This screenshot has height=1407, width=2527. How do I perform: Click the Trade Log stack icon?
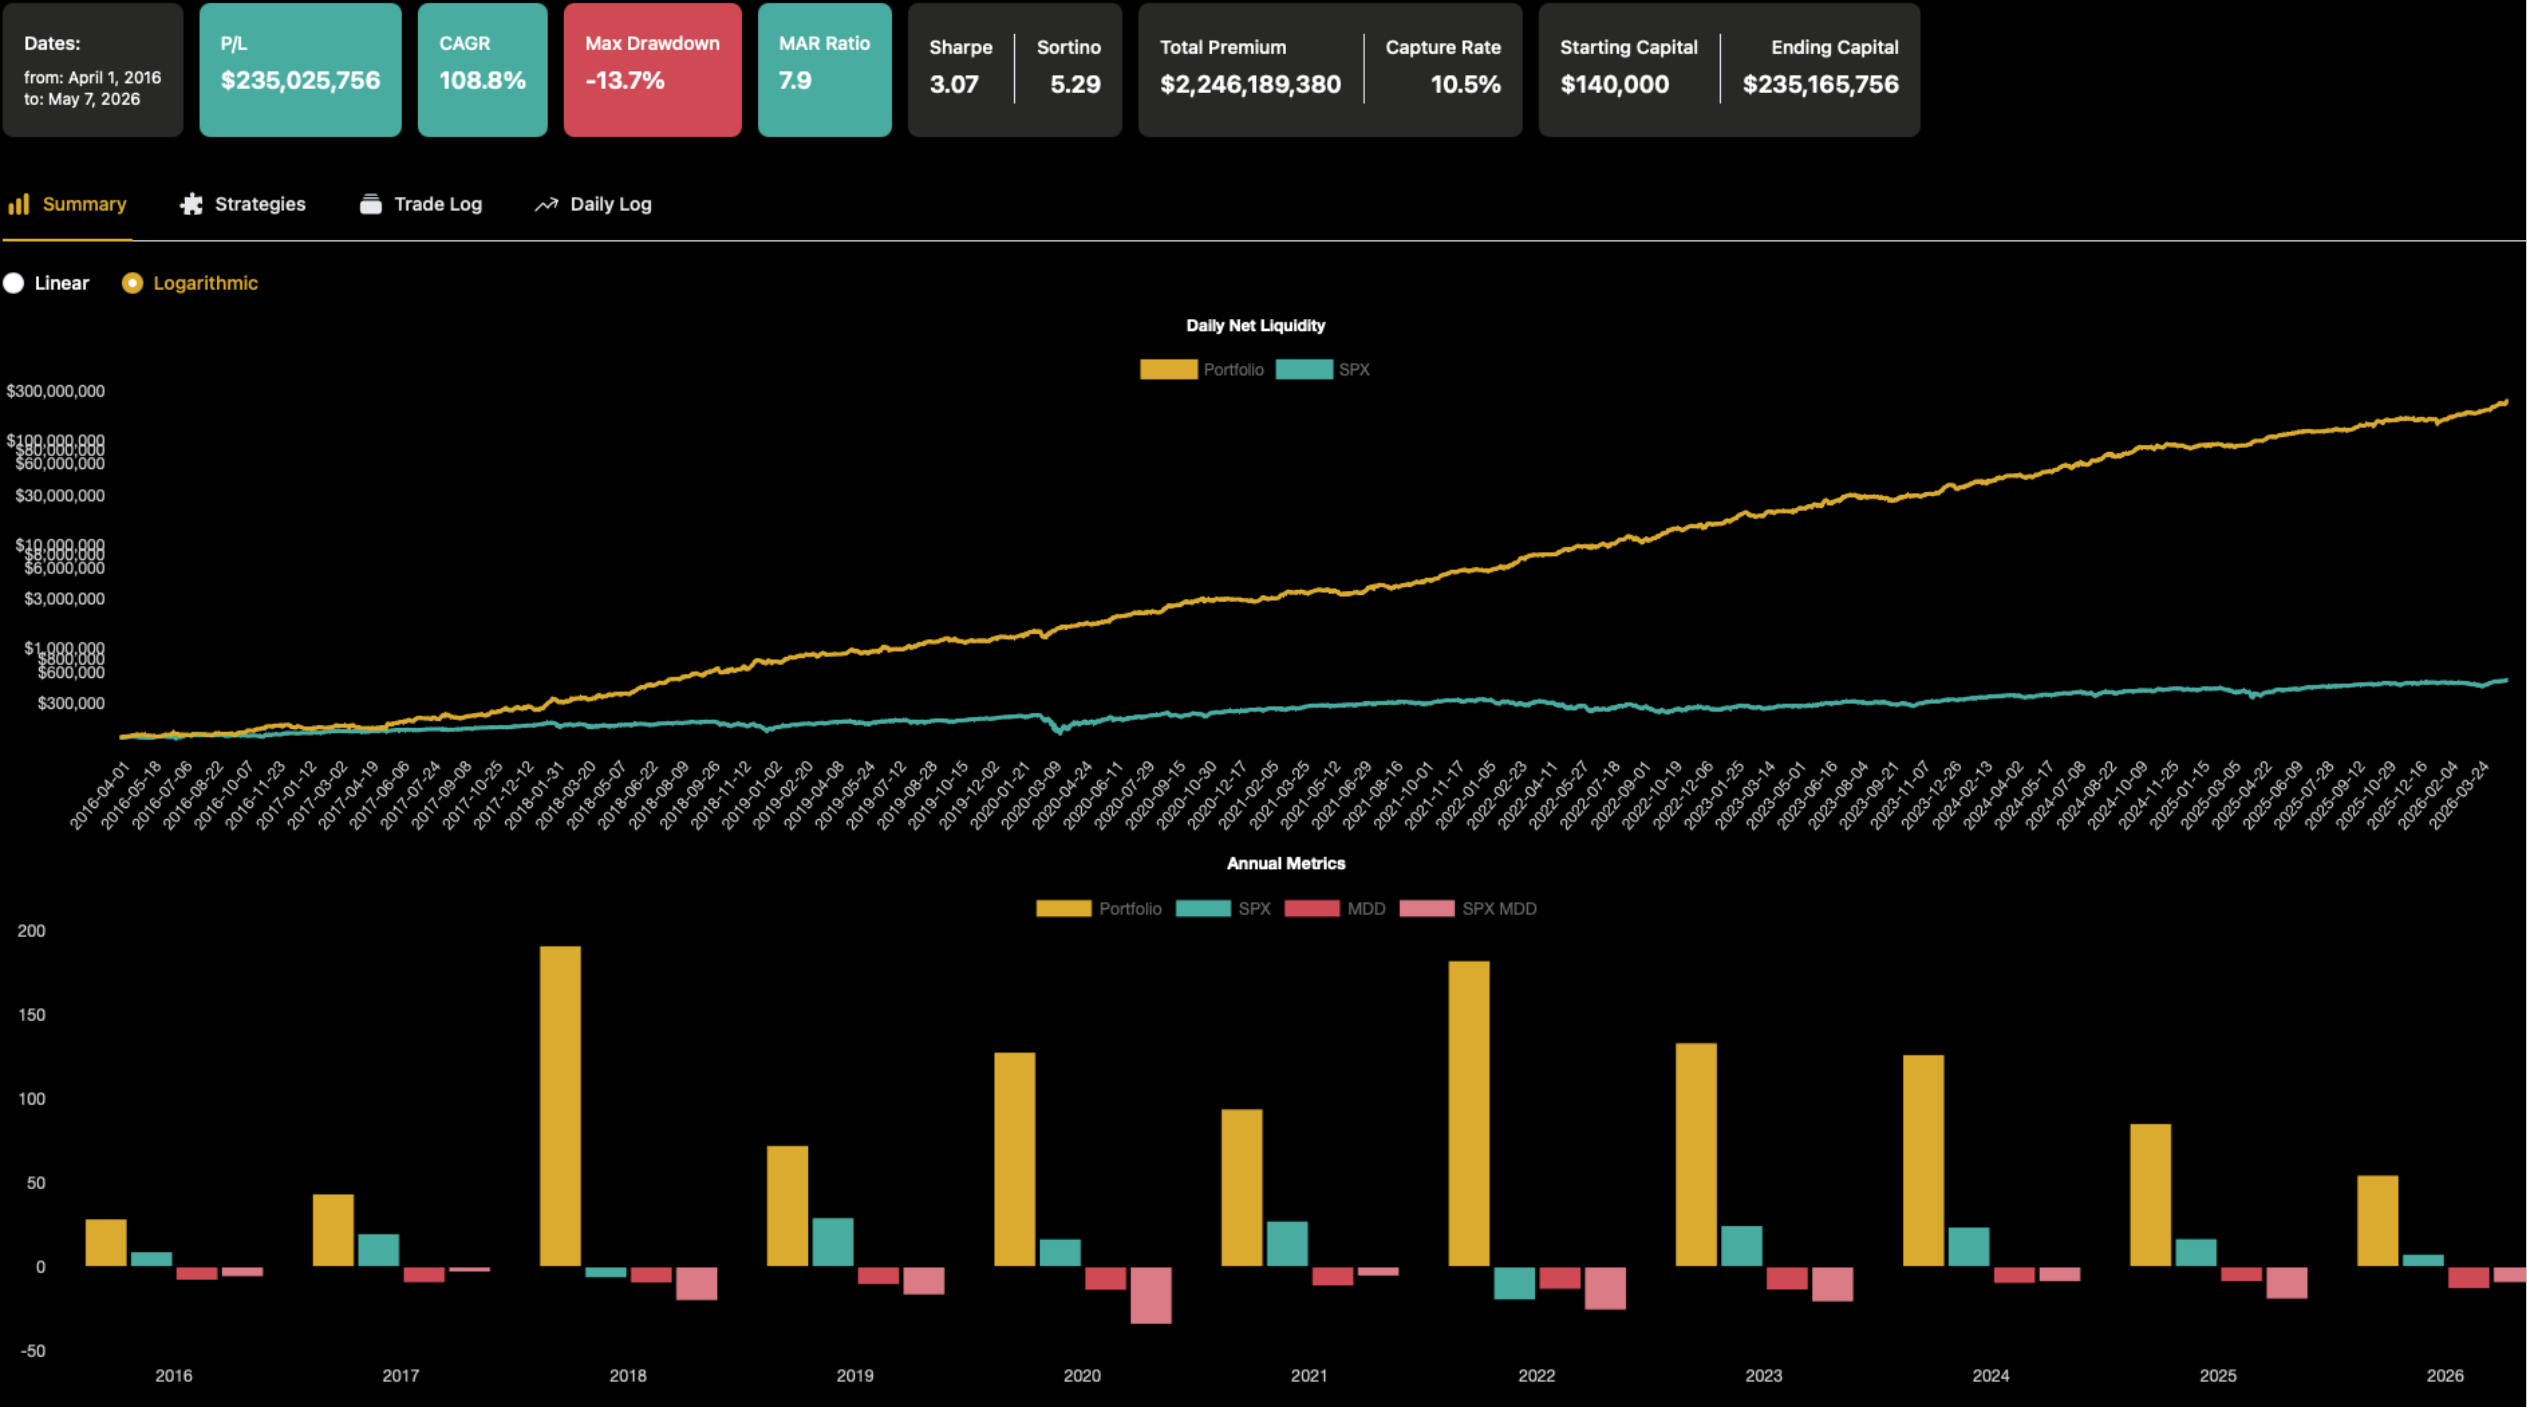(370, 204)
